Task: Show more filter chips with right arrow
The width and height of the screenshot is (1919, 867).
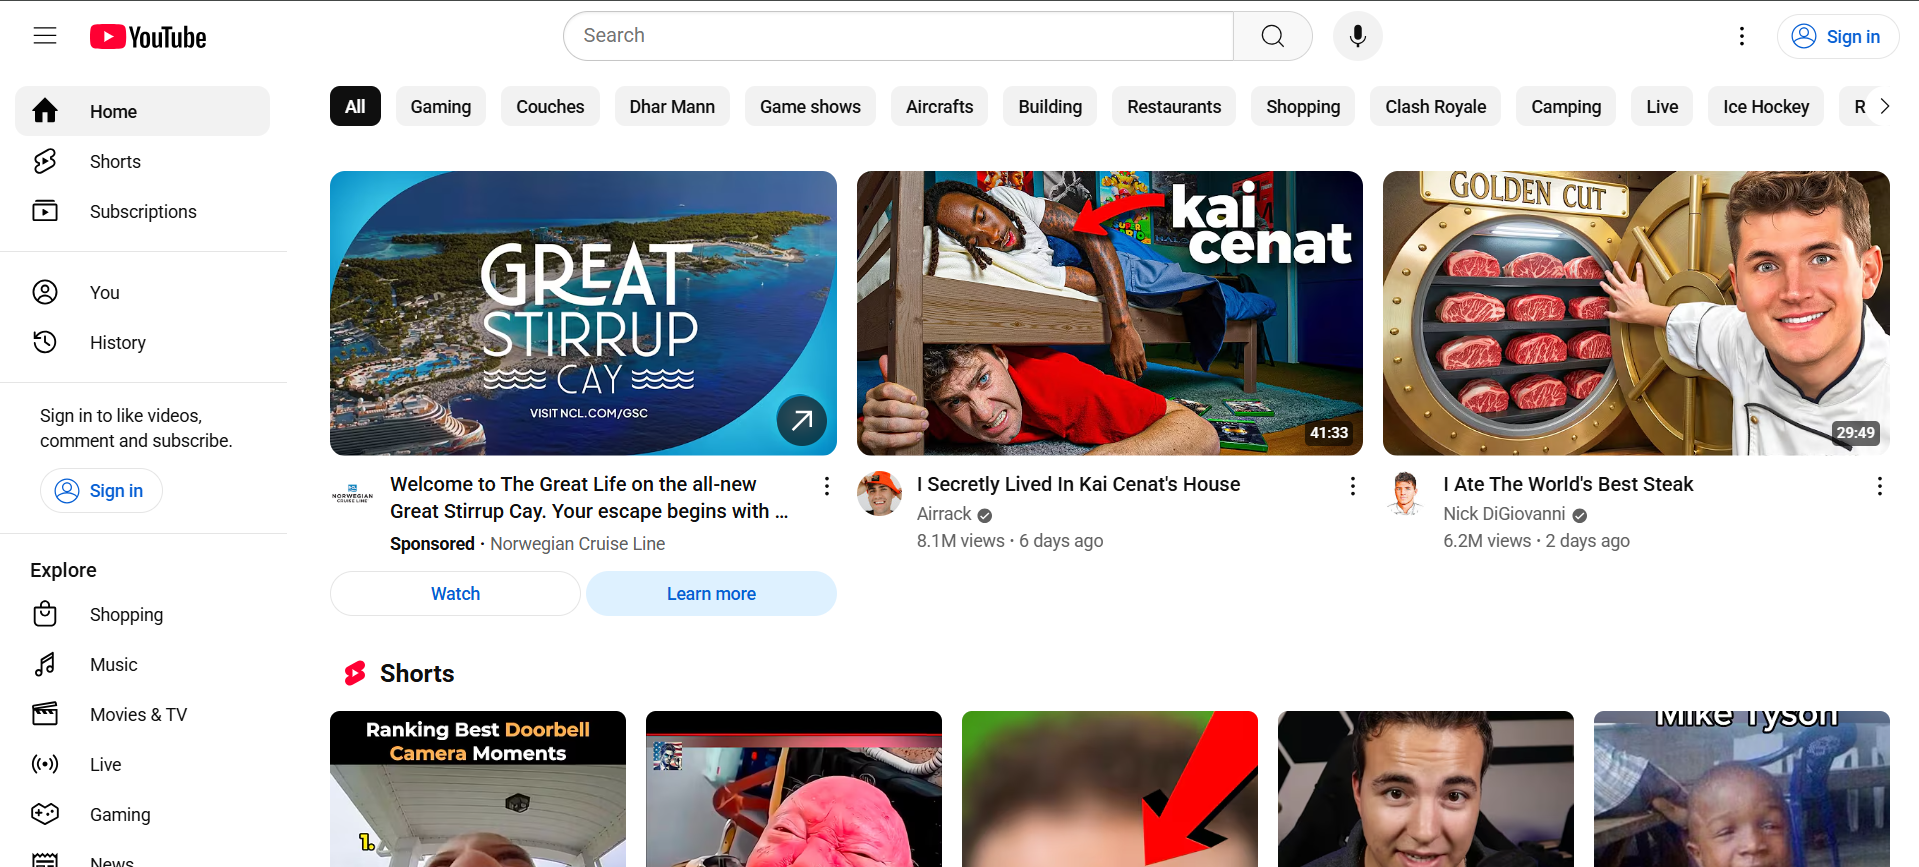Action: click(x=1884, y=106)
